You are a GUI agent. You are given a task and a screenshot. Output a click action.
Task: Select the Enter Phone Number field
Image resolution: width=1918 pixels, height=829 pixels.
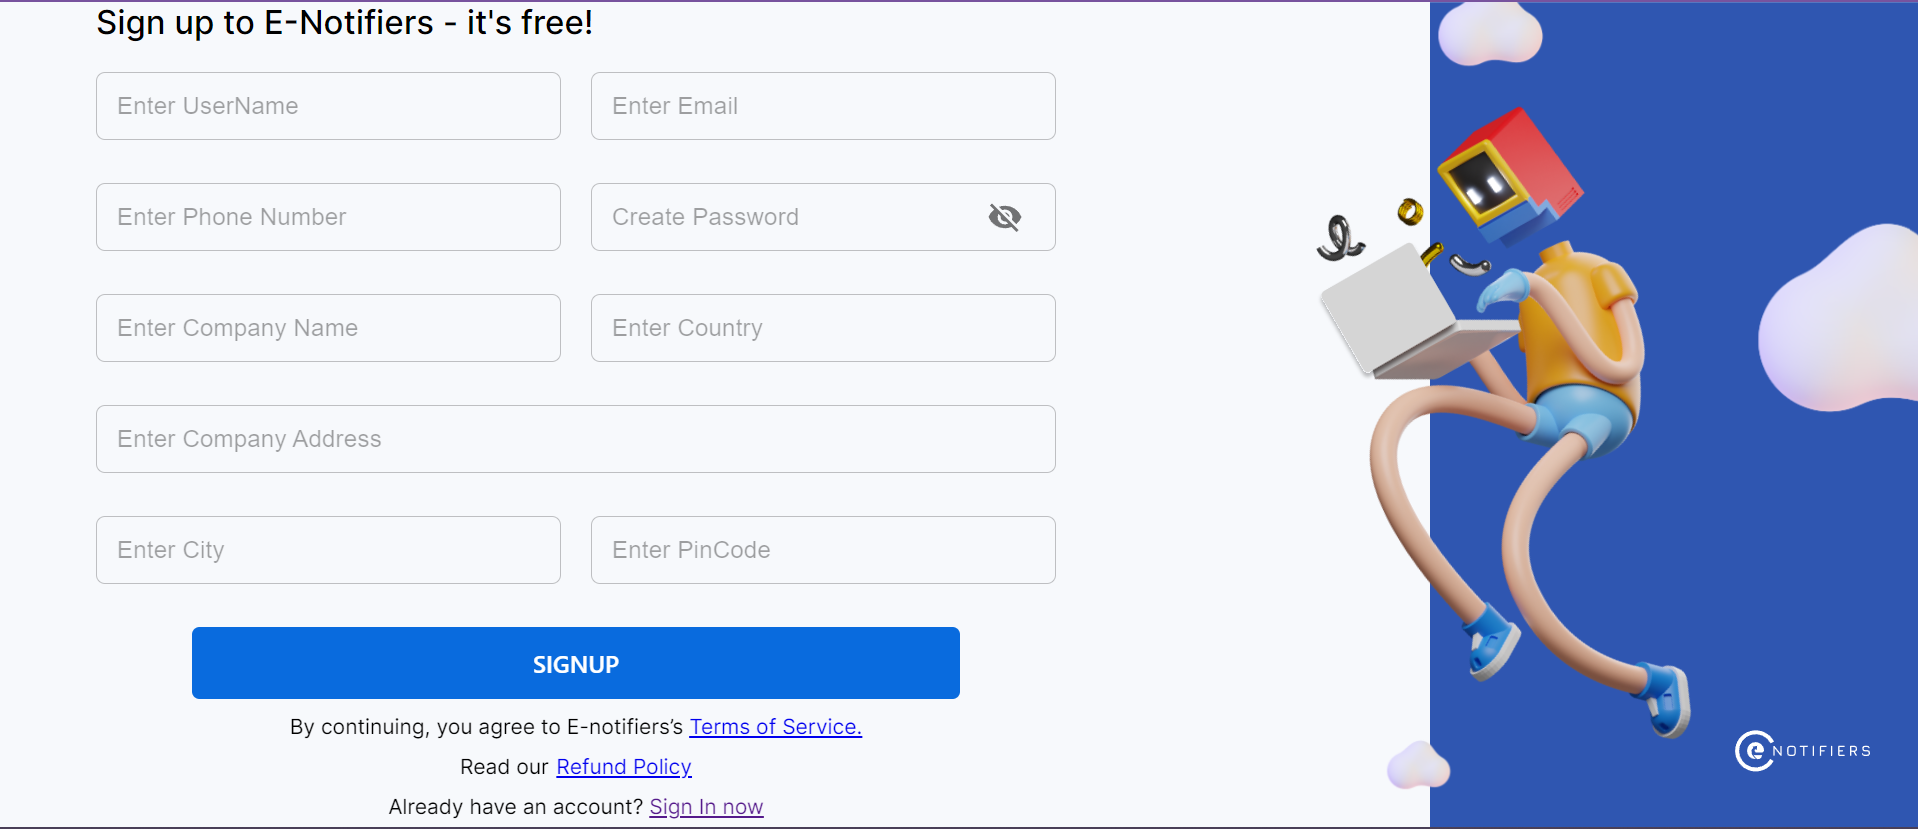[x=328, y=217]
